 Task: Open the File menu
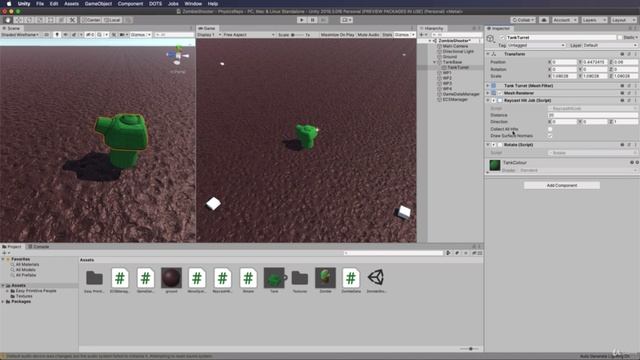[x=40, y=4]
